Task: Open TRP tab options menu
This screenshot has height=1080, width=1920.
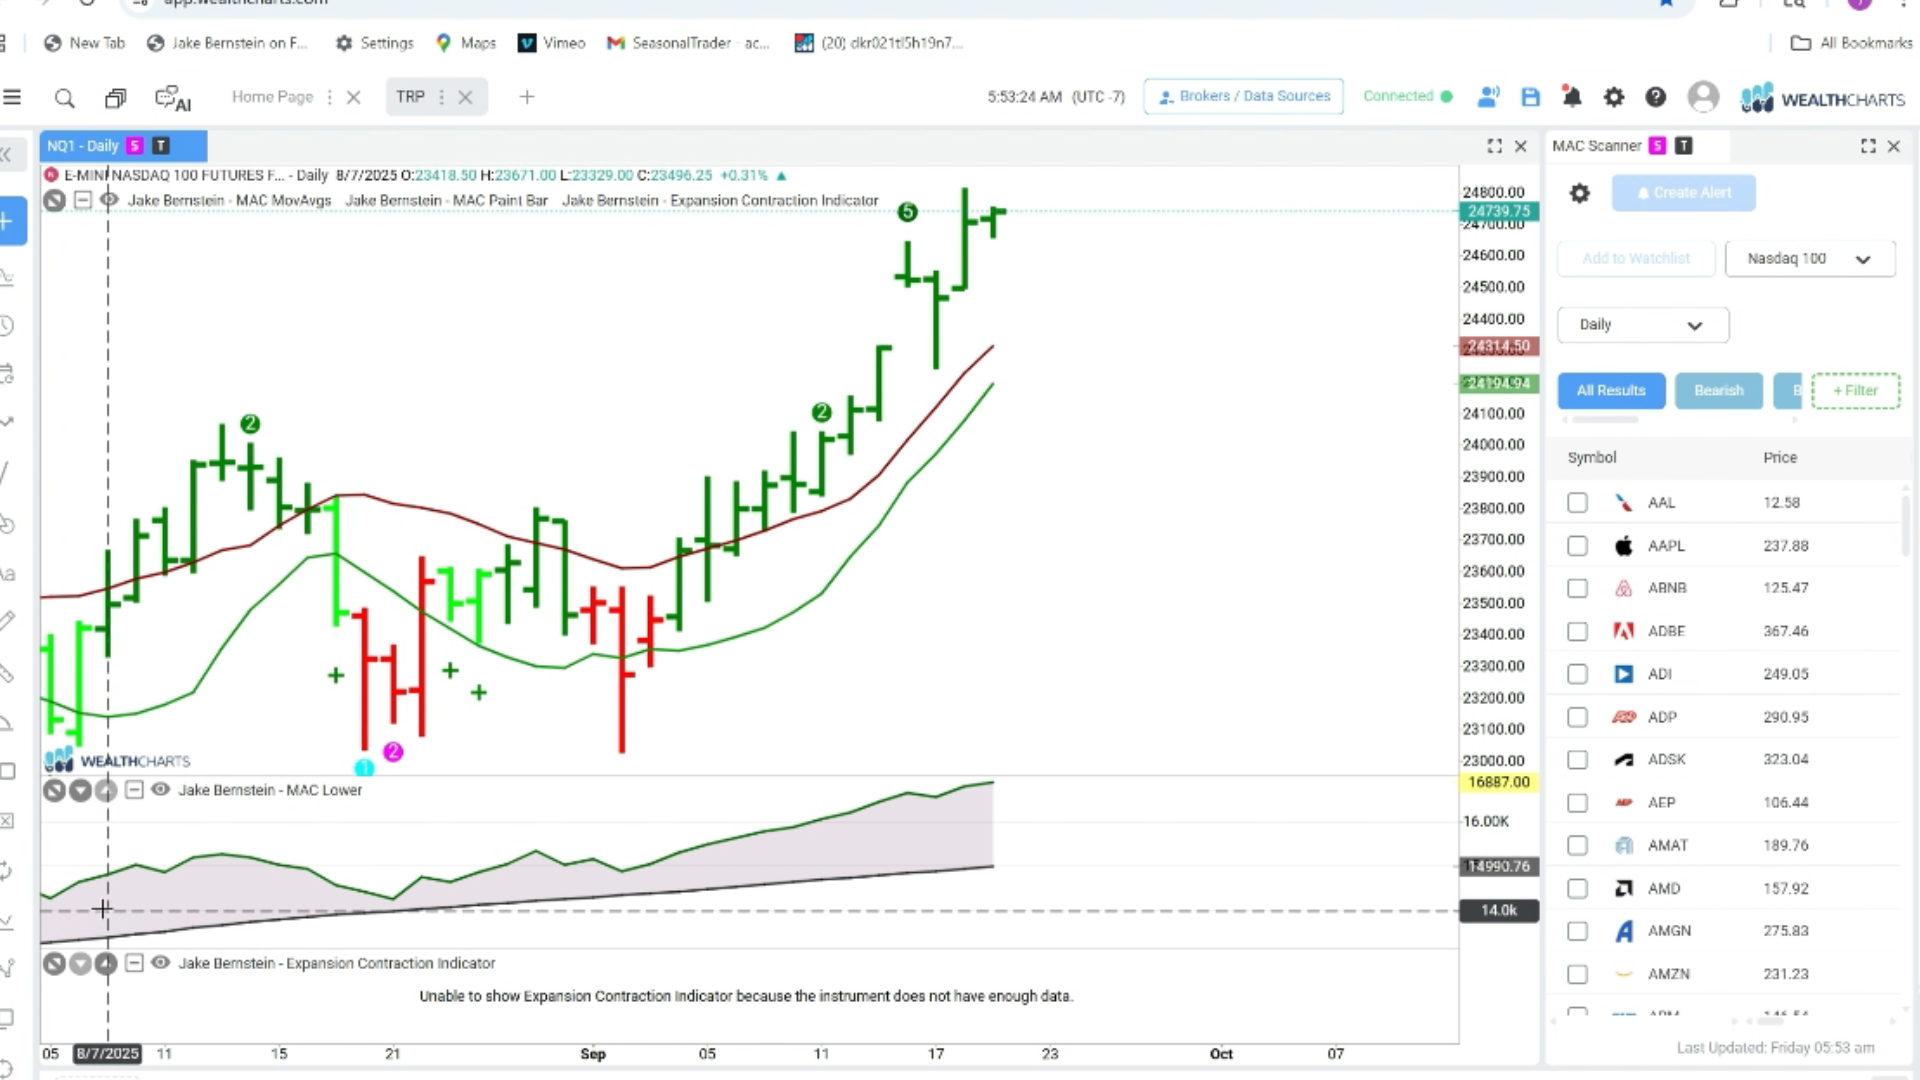Action: tap(441, 97)
